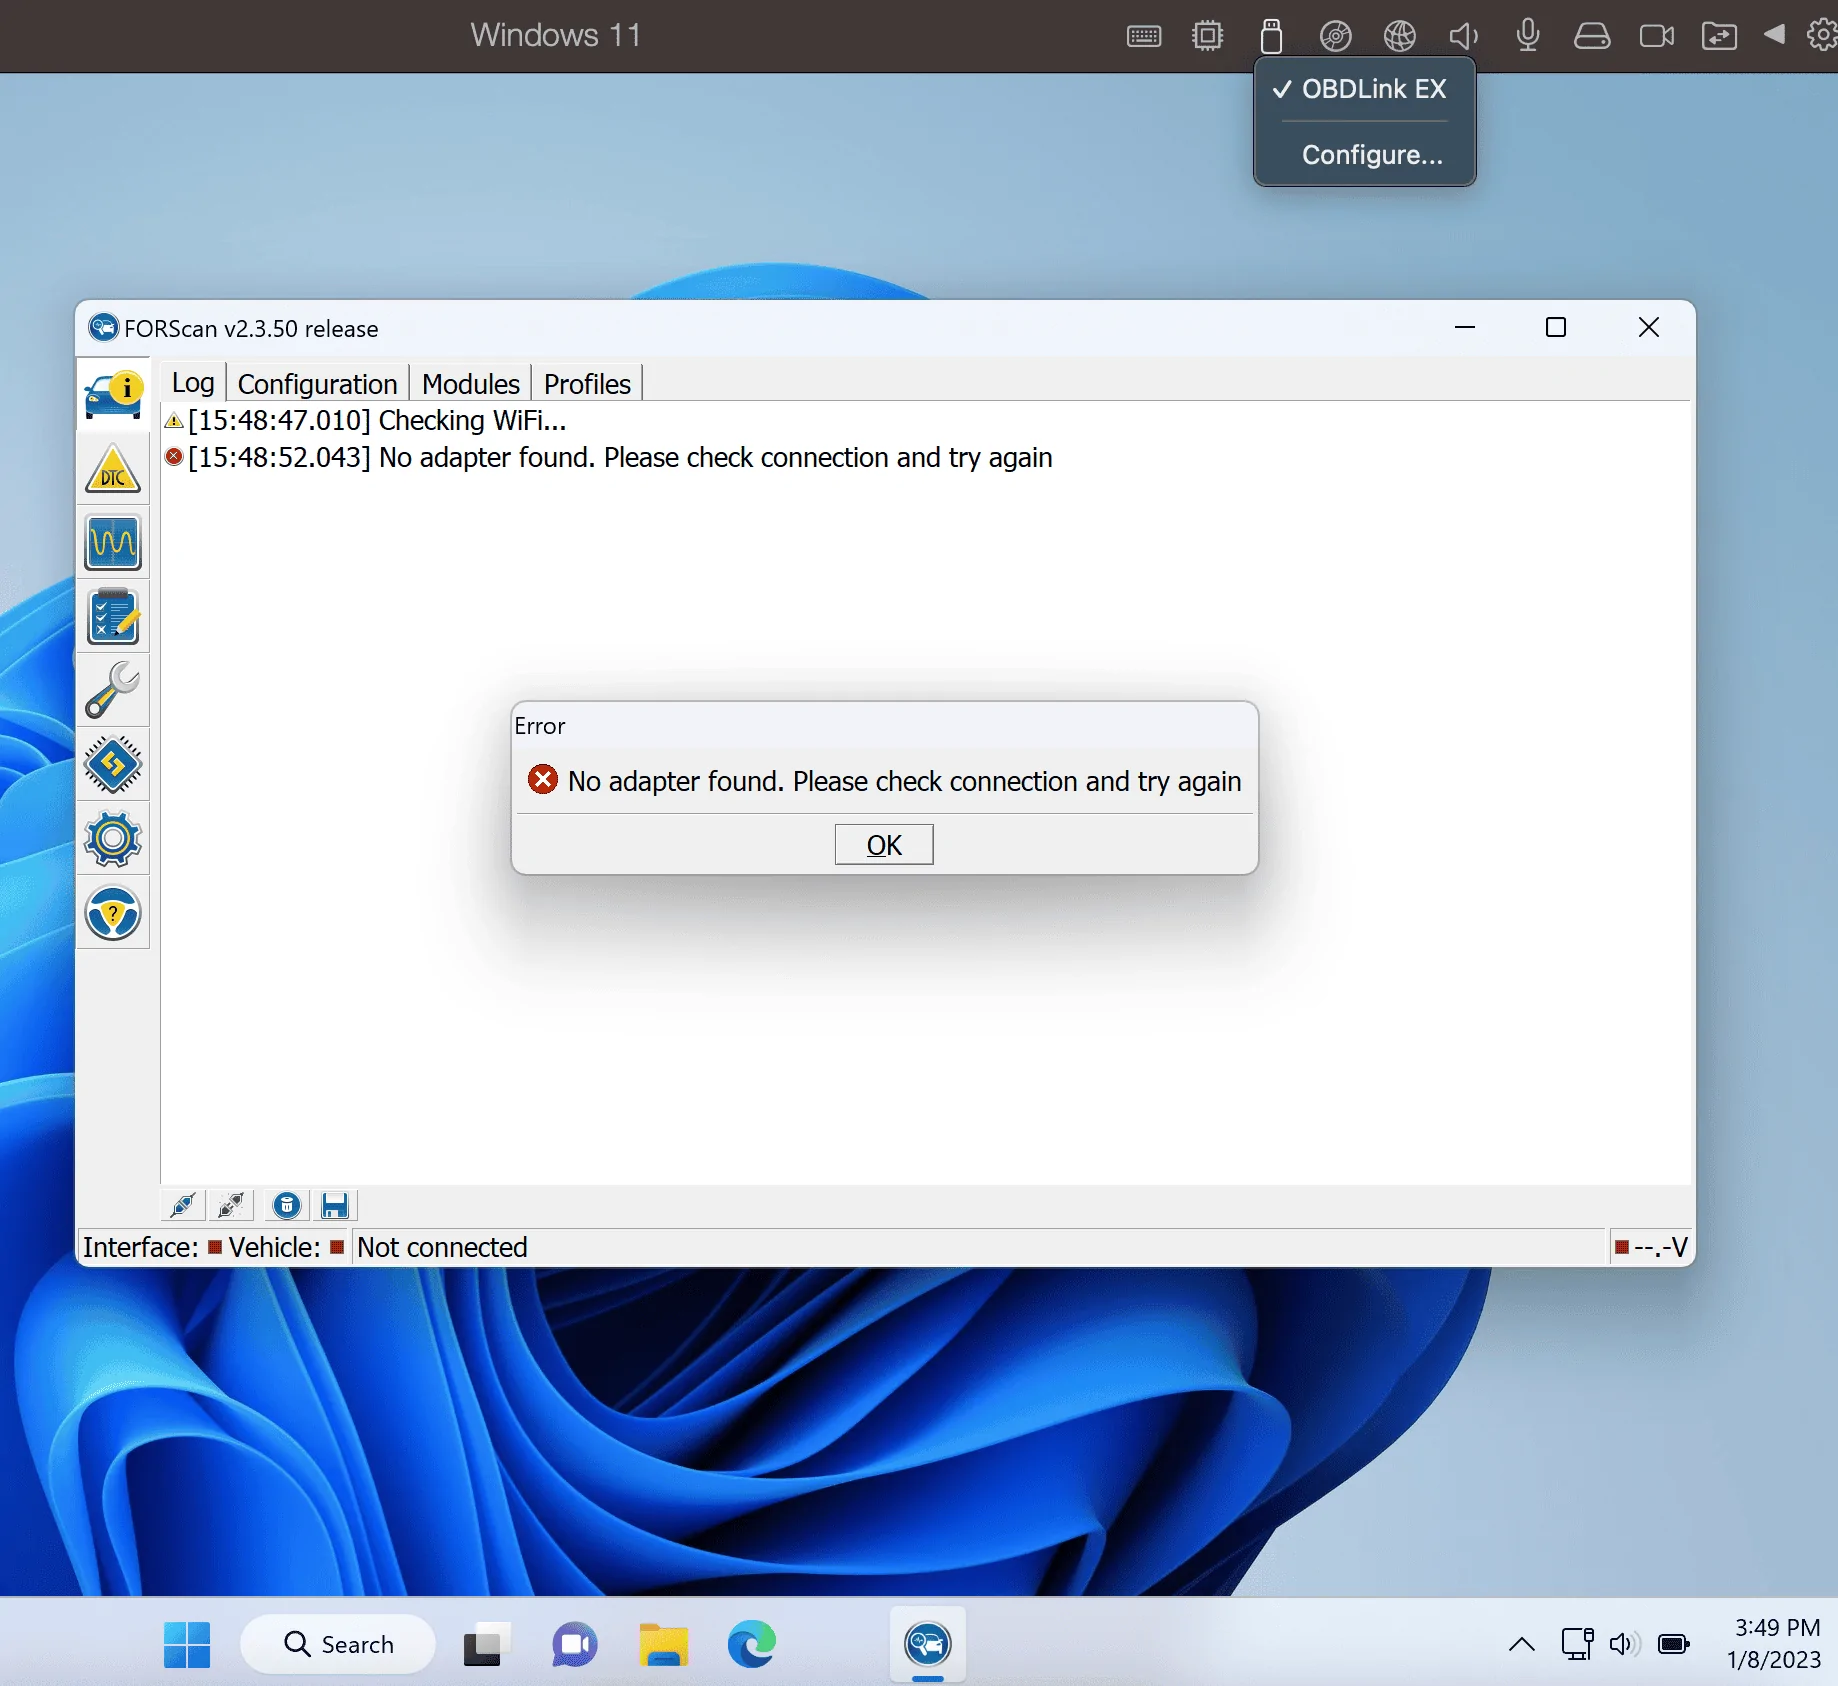Click the 'Not connected' status text

[442, 1247]
